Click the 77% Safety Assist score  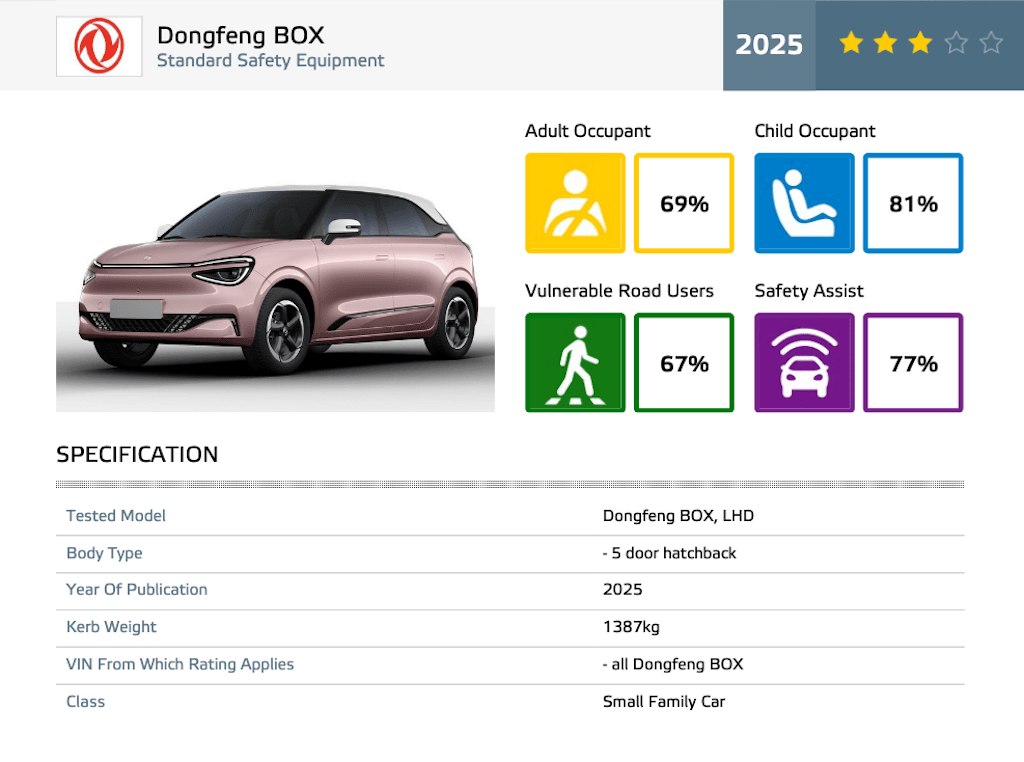[912, 362]
